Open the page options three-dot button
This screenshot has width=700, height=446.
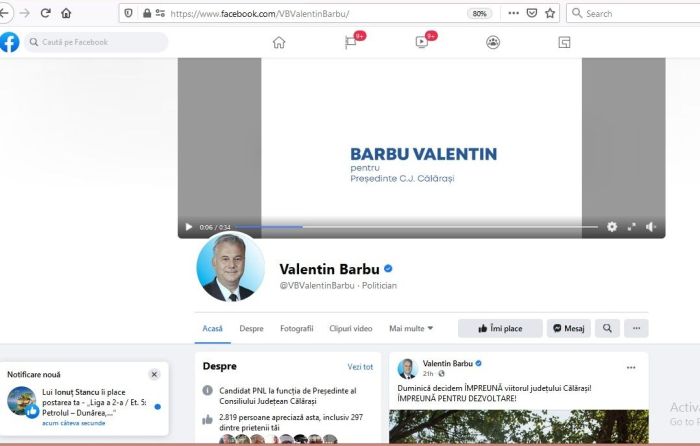636,328
